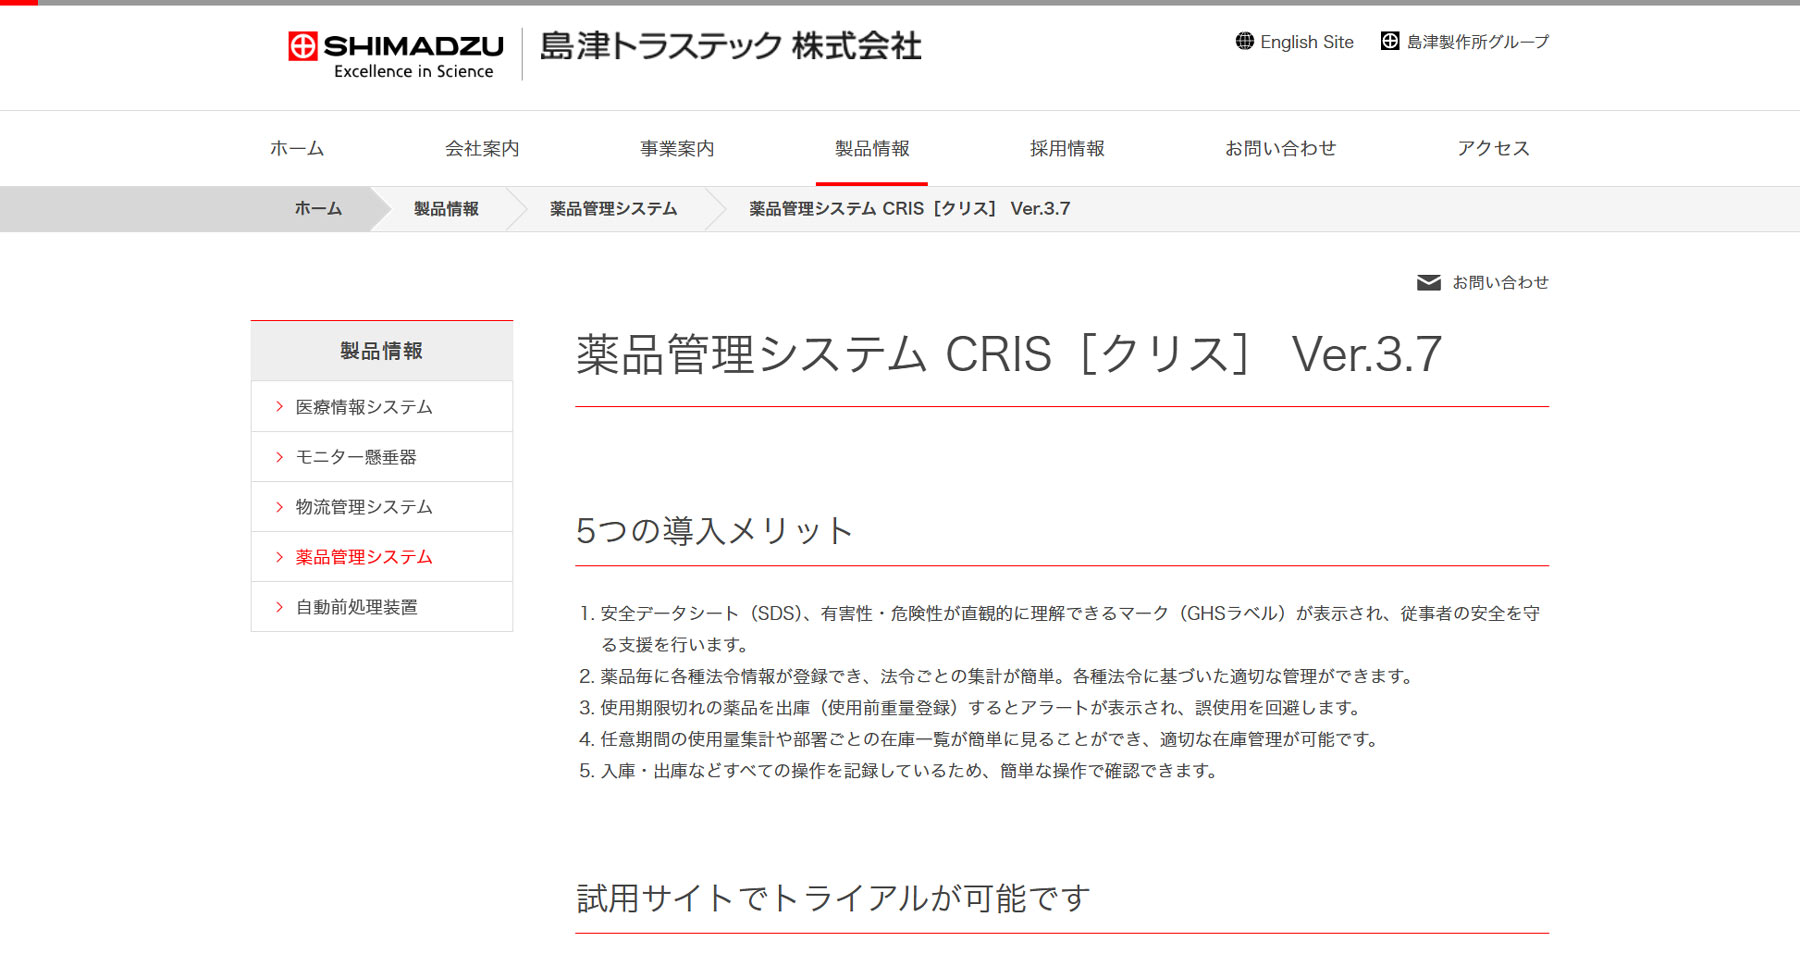Click the heading 試用サイトでトライアルが可能です
This screenshot has height=954, width=1800.
coord(833,898)
